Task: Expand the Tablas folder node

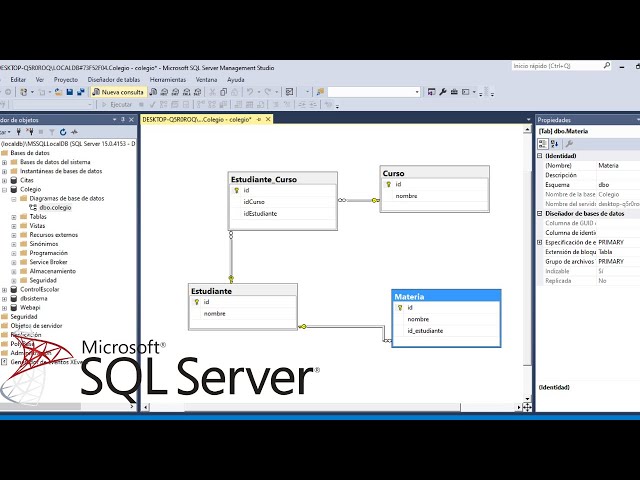Action: [14, 217]
